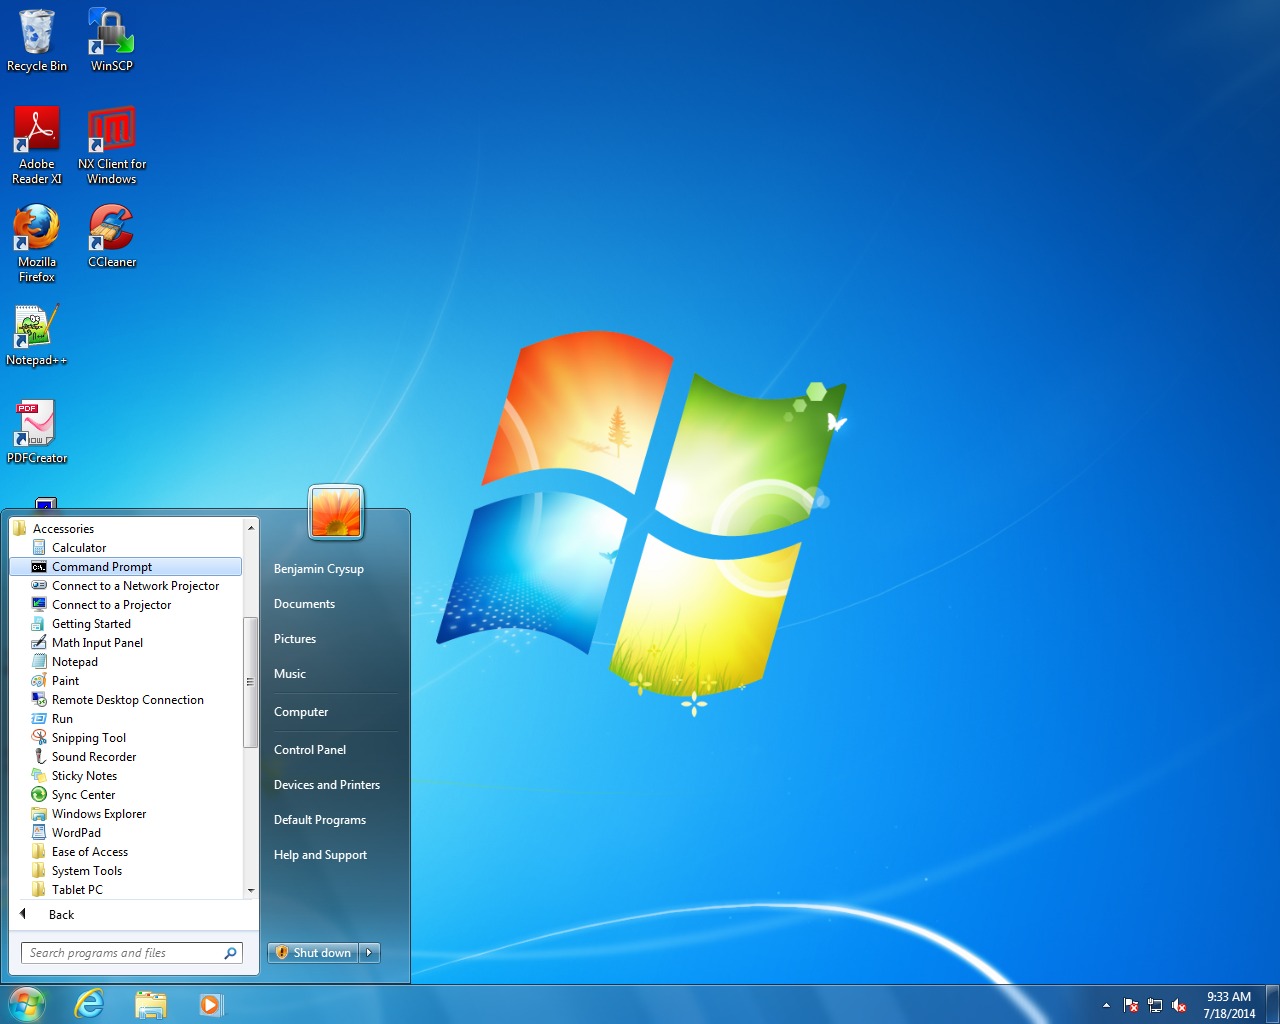Image resolution: width=1280 pixels, height=1024 pixels.
Task: Click the Sticky Notes icon
Action: click(39, 776)
